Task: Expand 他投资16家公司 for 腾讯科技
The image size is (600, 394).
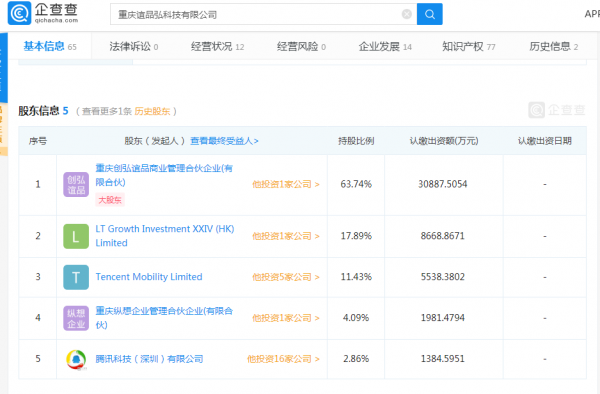Action: [x=283, y=359]
